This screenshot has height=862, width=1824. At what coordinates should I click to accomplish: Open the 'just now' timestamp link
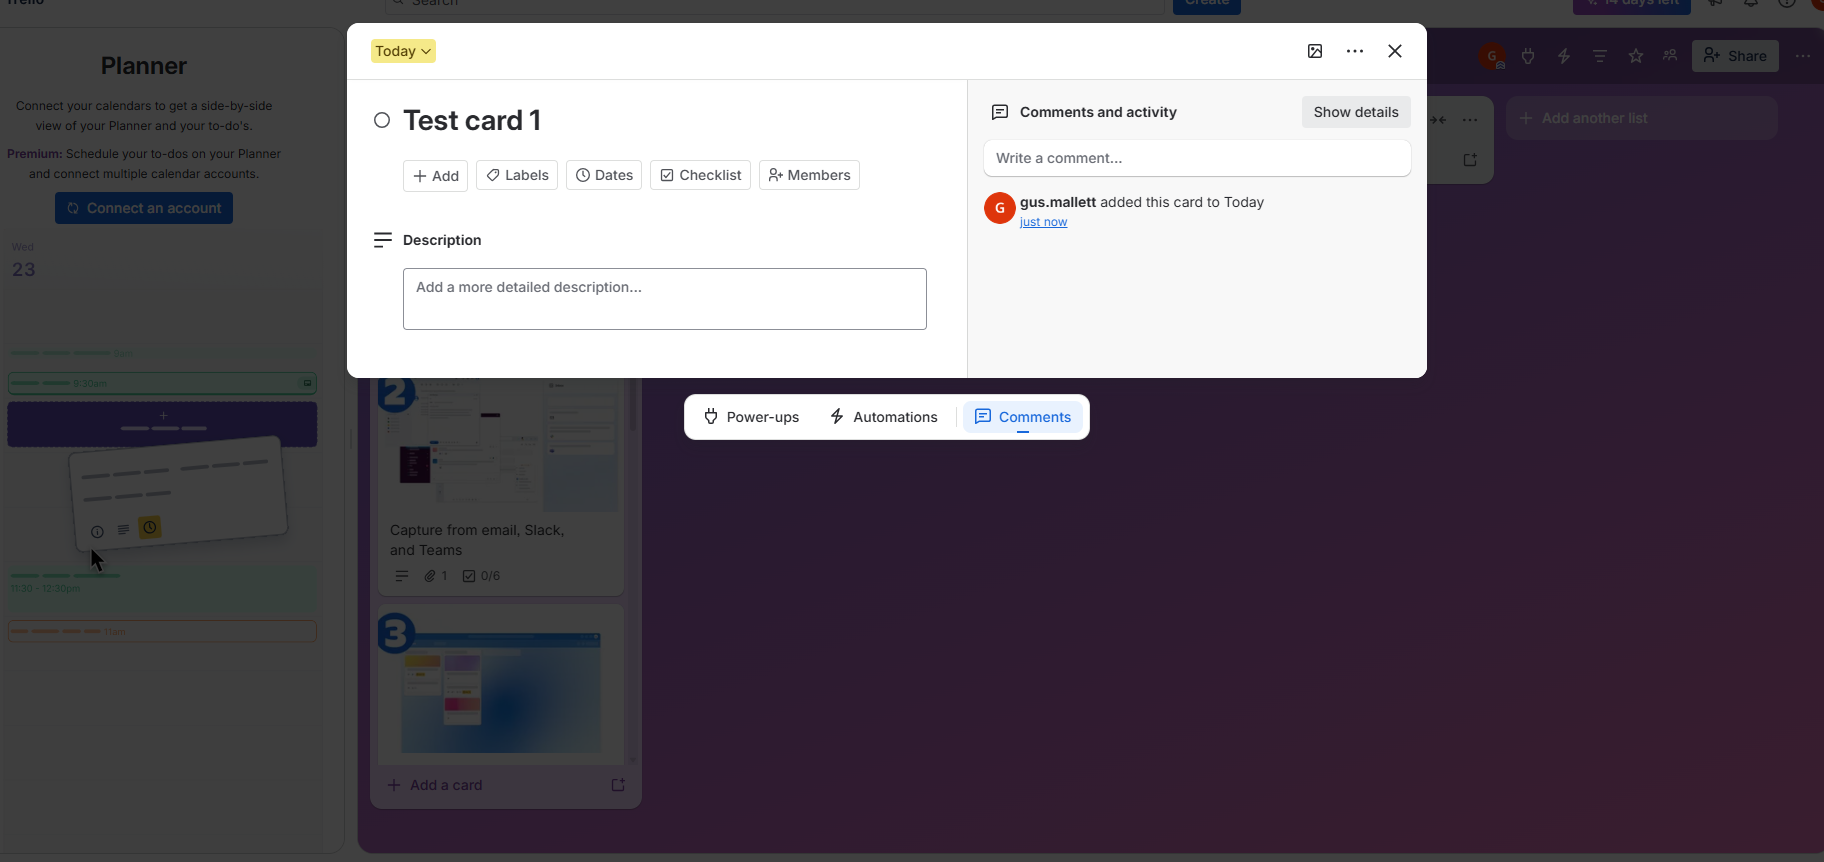click(x=1043, y=222)
